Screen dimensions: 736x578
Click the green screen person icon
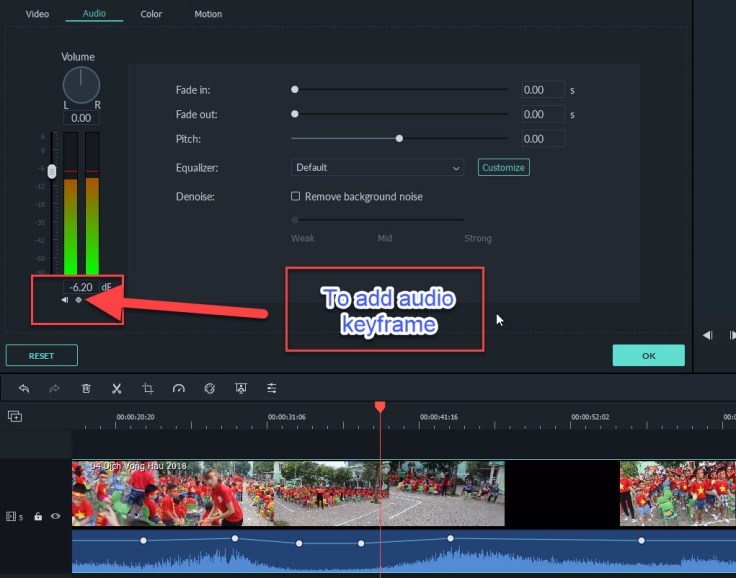(x=241, y=388)
